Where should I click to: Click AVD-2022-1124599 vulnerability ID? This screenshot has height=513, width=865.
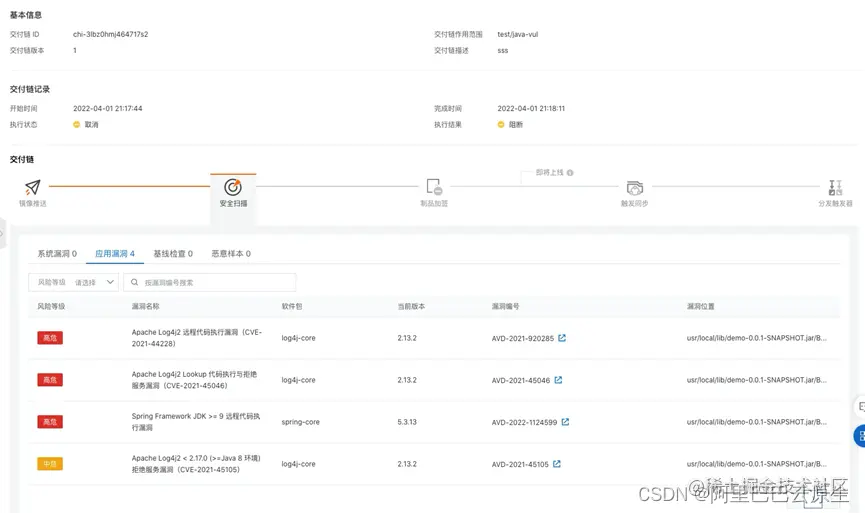tap(524, 422)
